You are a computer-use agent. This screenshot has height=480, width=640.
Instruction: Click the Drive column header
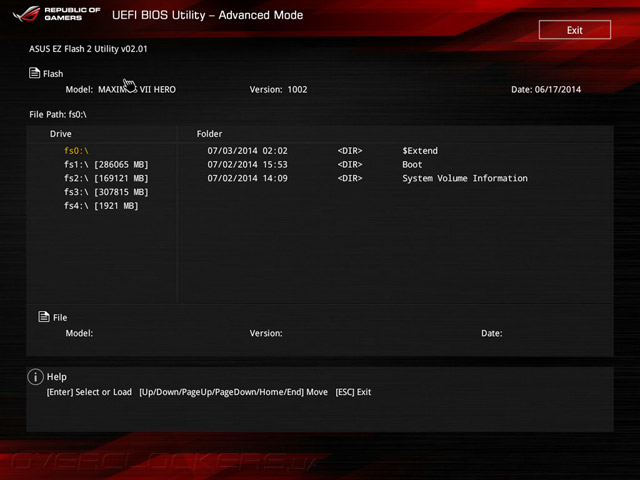click(x=60, y=134)
